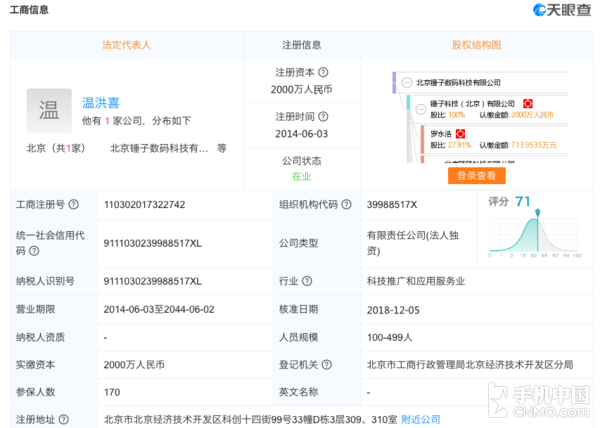This screenshot has height=428, width=600.
Task: Click help icon beside 行业
Action: (307, 281)
